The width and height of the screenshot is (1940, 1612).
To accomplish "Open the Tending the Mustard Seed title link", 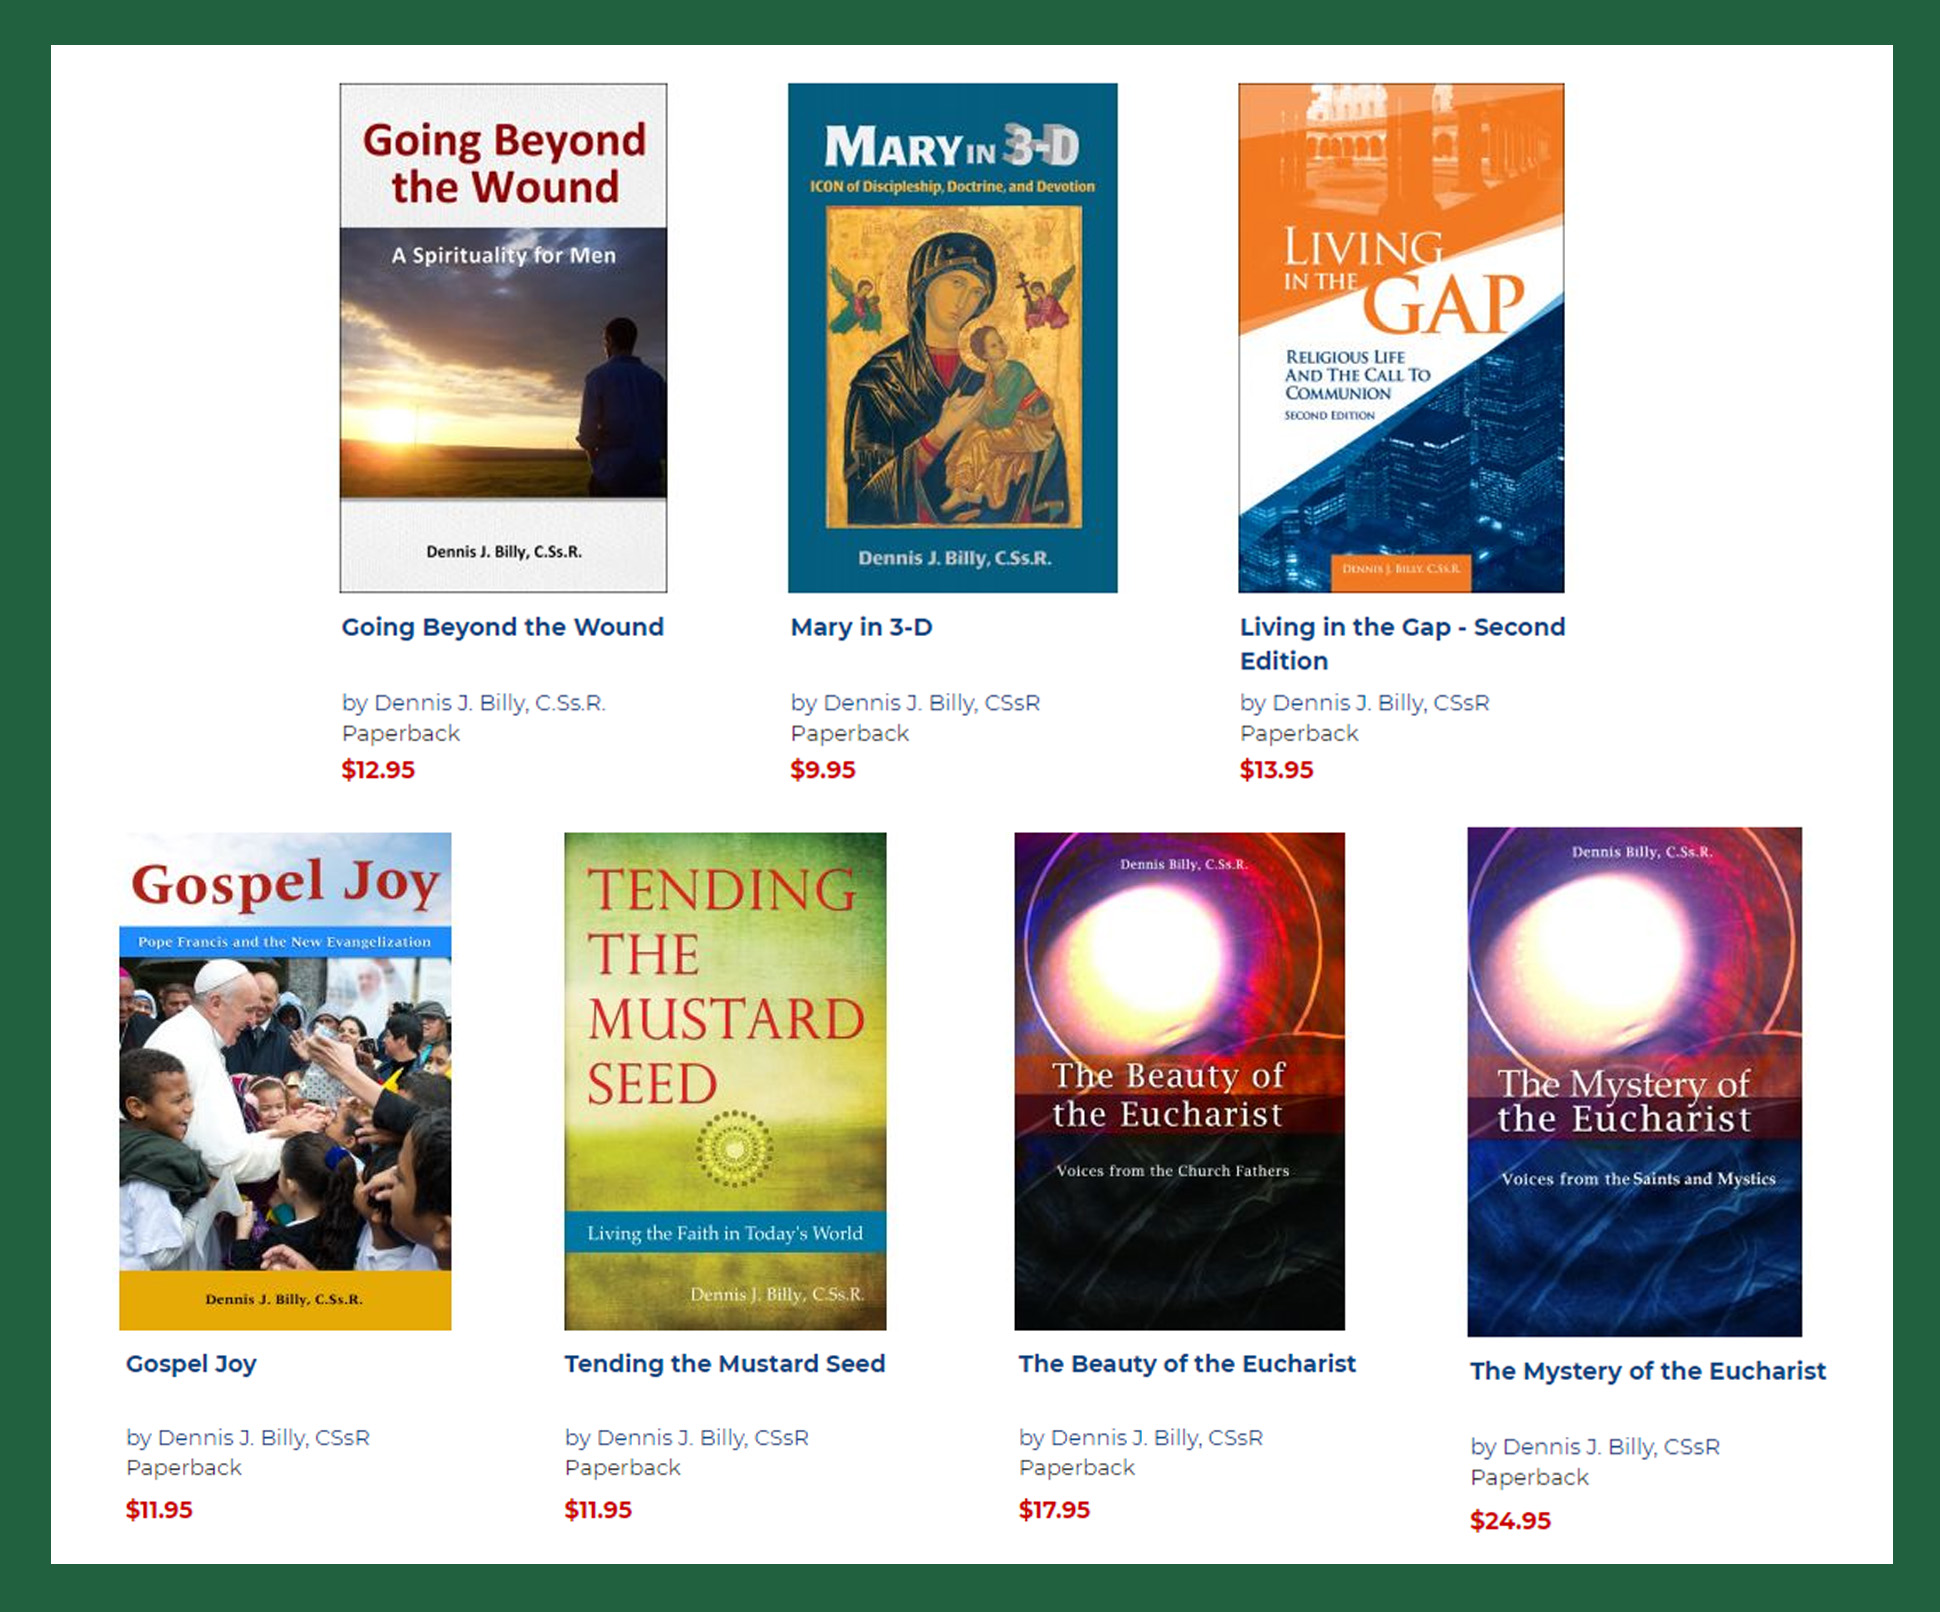I will click(x=725, y=1364).
